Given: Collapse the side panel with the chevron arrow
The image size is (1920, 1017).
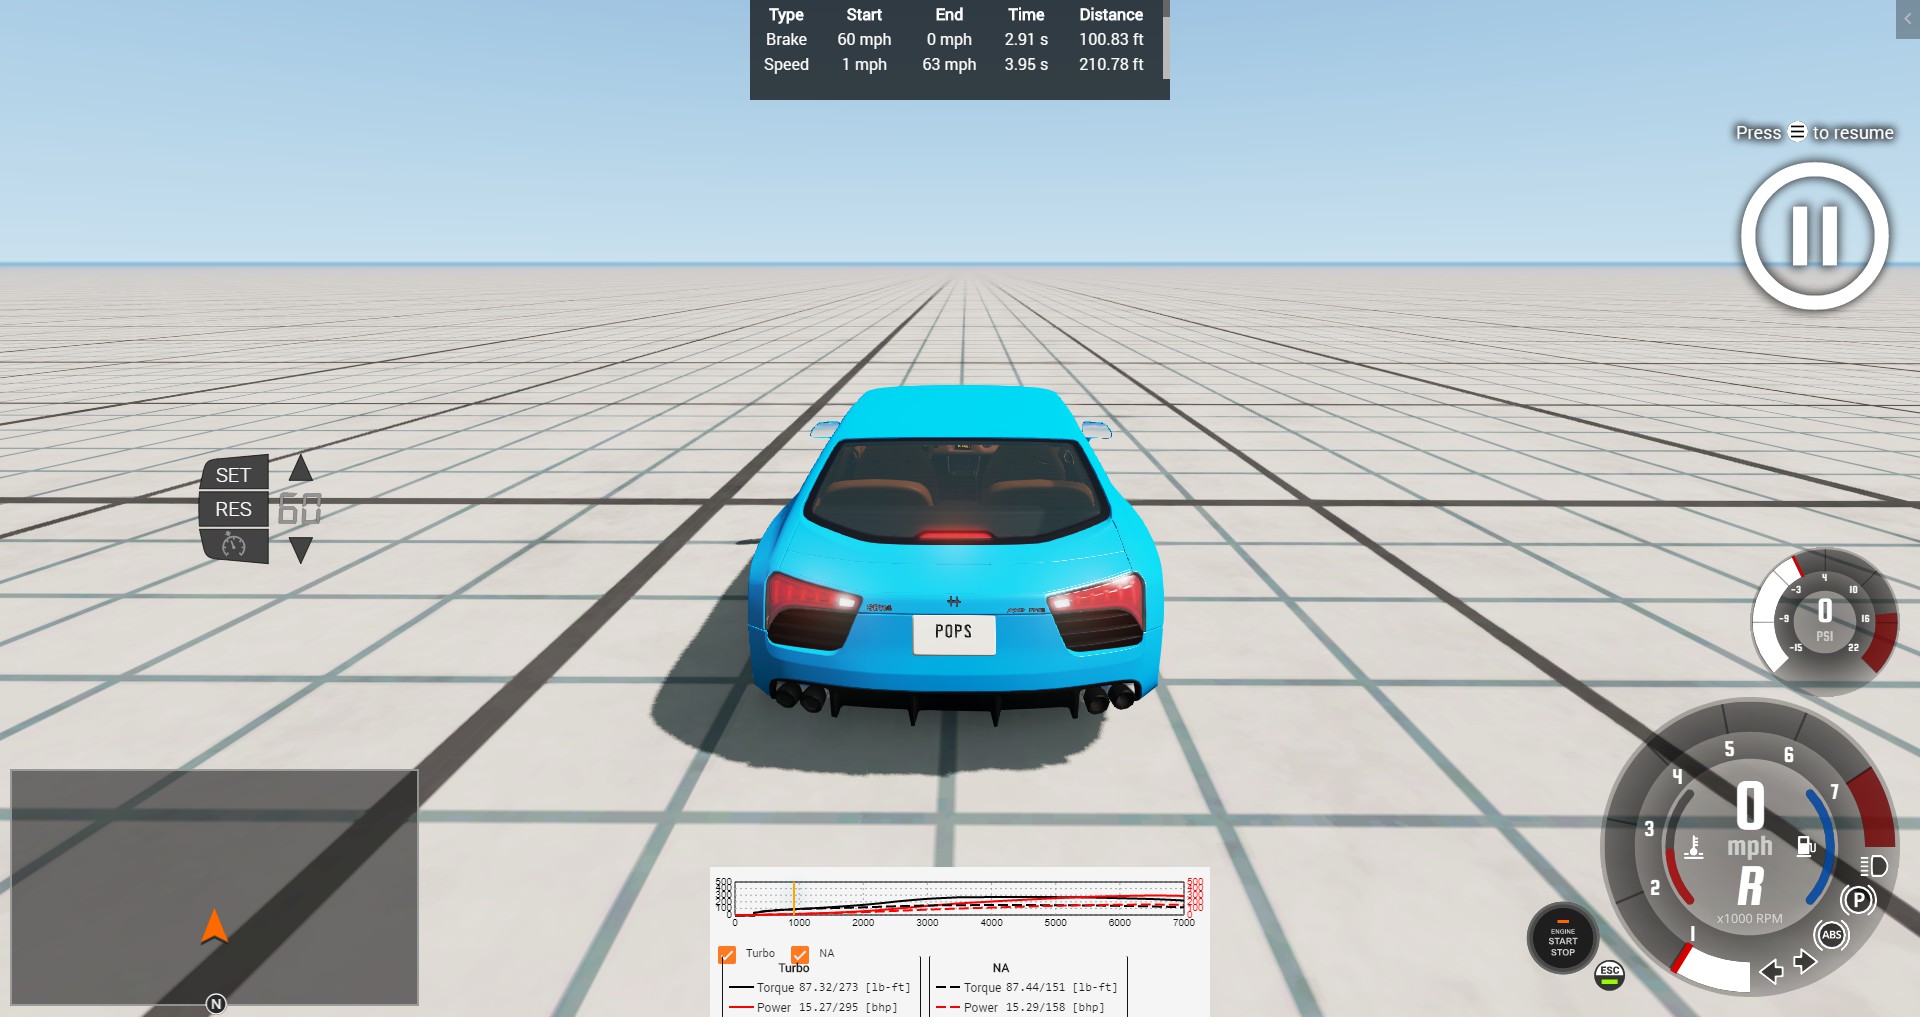Looking at the screenshot, I should [x=1908, y=19].
